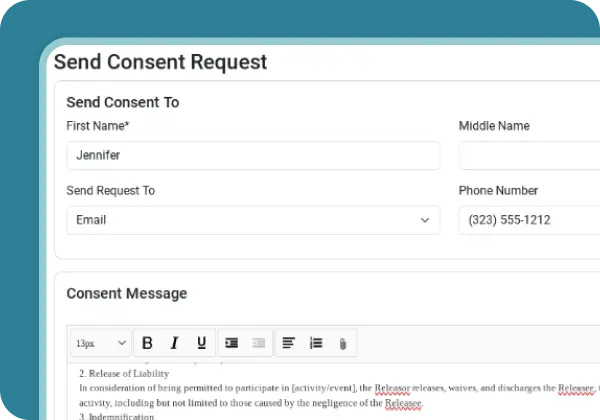Screen dimensions: 600x420
Task: Apply italic formatting in the consent editor
Action: click(x=174, y=343)
